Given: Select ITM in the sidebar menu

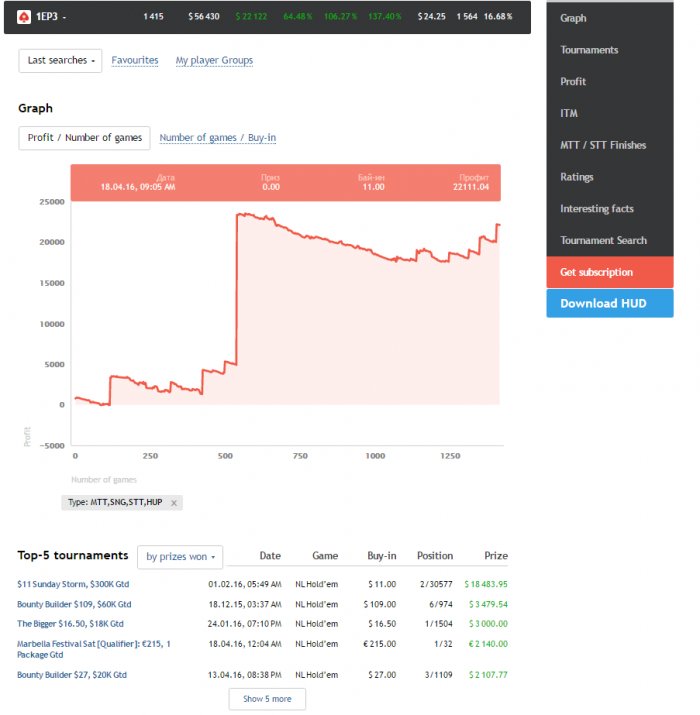Looking at the screenshot, I should [569, 113].
